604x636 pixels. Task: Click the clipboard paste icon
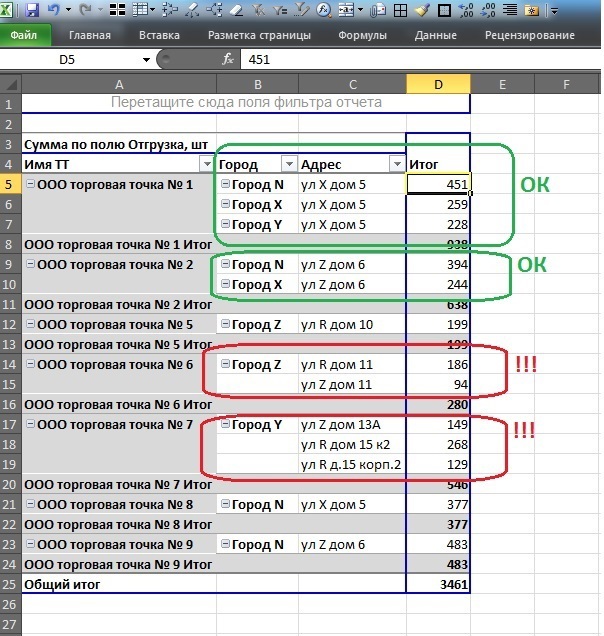[378, 10]
